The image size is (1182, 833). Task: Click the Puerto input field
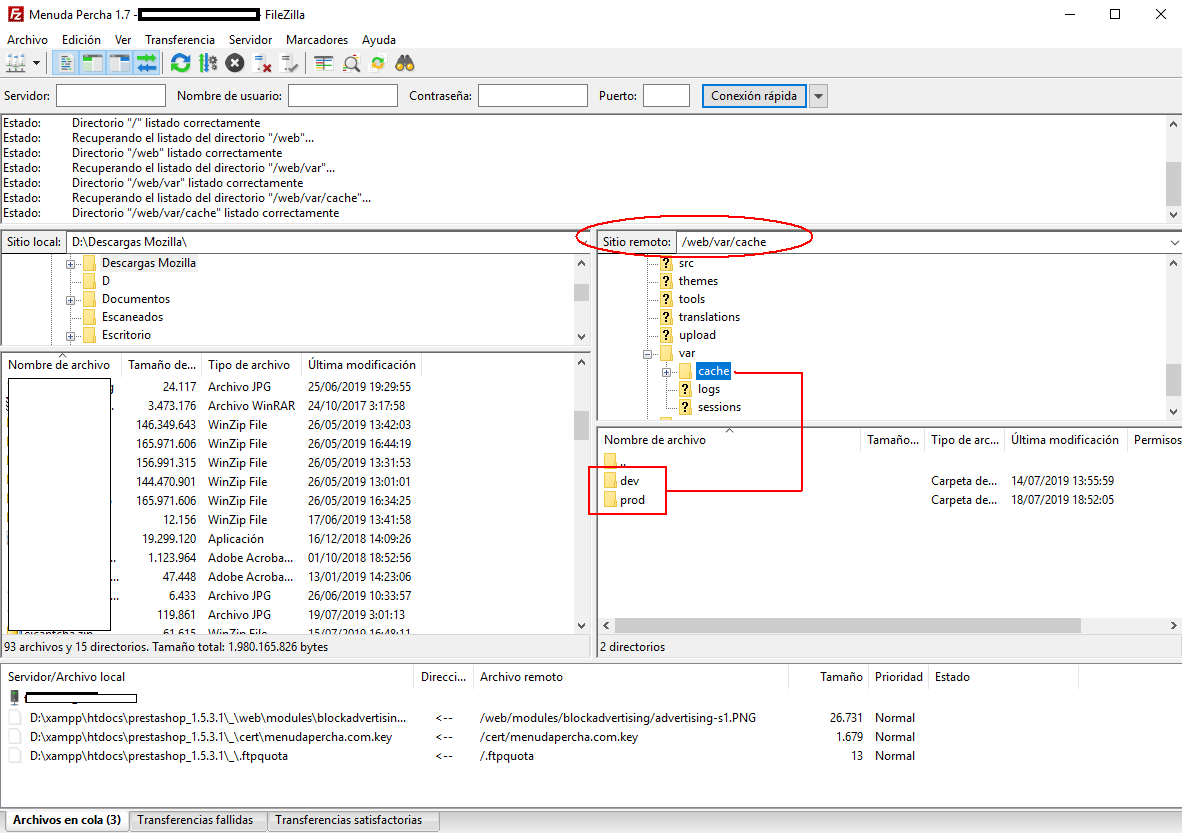point(666,96)
